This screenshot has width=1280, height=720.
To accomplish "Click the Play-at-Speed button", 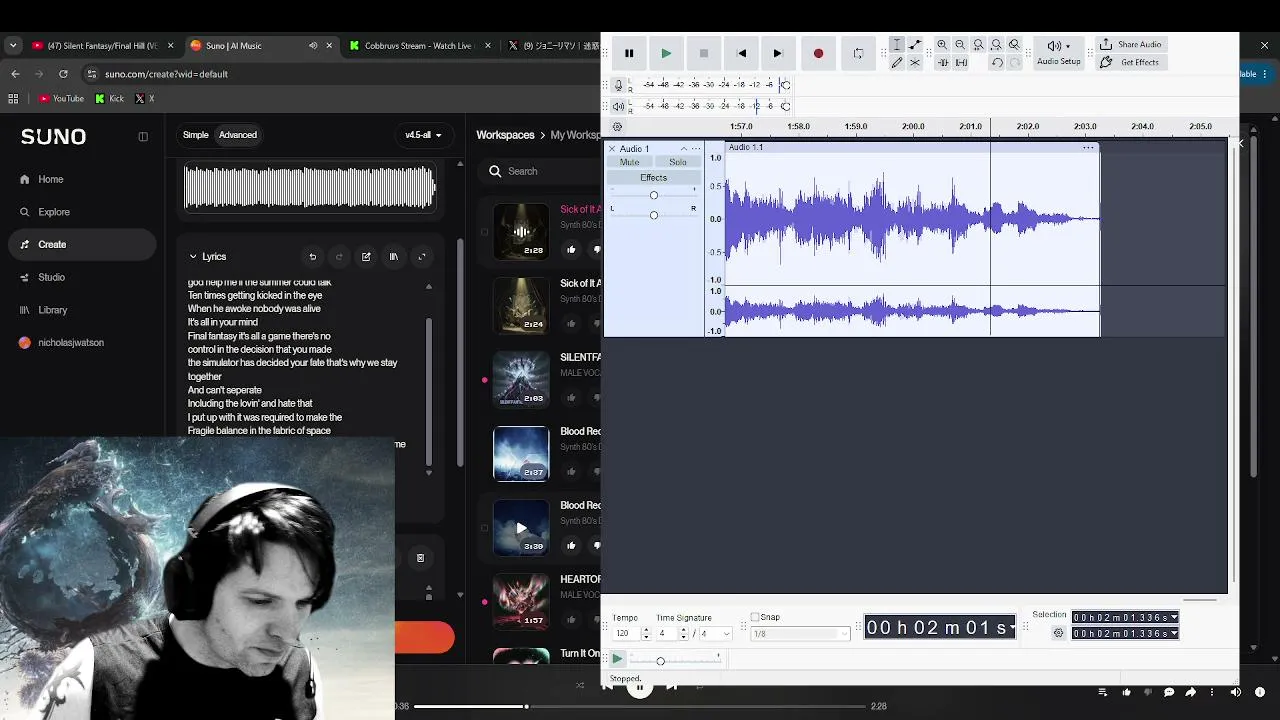I will (x=618, y=659).
